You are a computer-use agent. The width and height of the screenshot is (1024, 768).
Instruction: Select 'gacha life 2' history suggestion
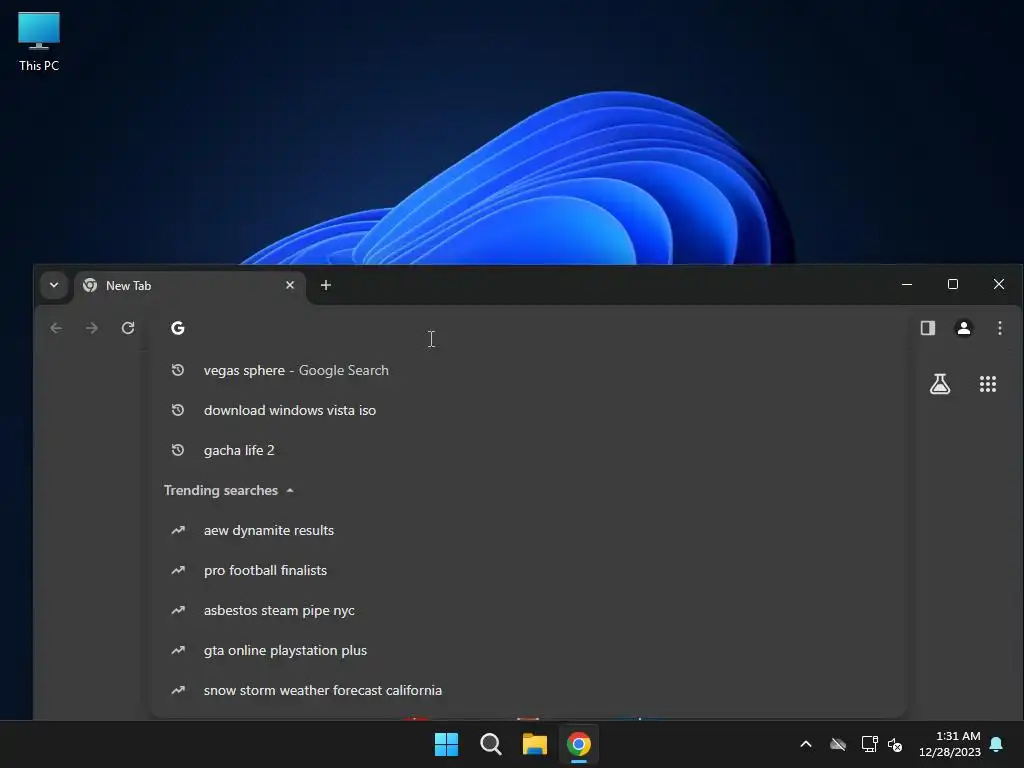(529, 450)
